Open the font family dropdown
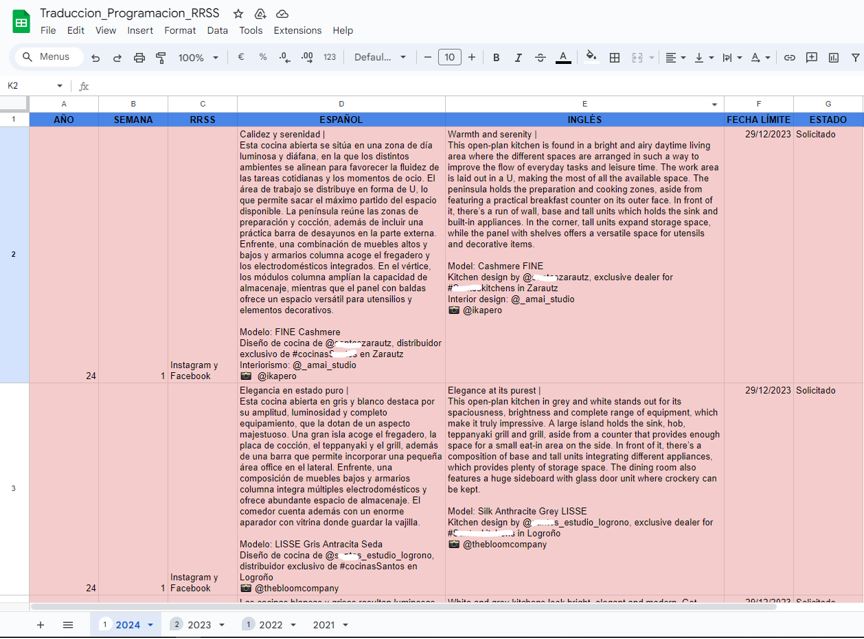The image size is (864, 639). (380, 57)
